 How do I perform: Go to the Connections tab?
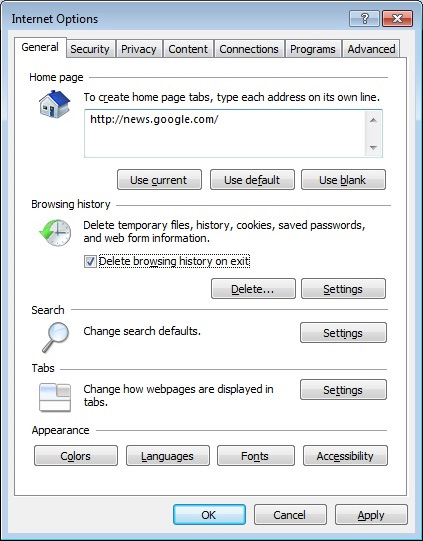click(x=249, y=49)
